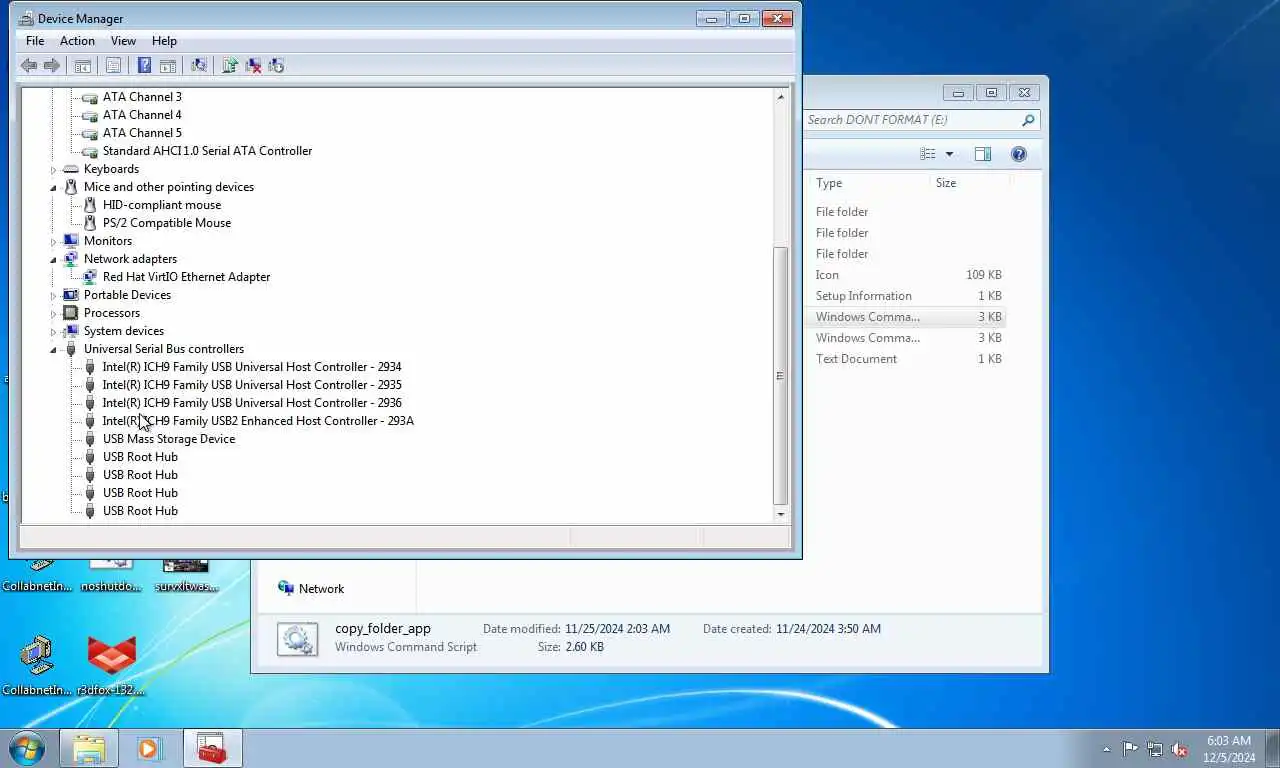Open the View menu
The width and height of the screenshot is (1280, 768).
click(123, 41)
